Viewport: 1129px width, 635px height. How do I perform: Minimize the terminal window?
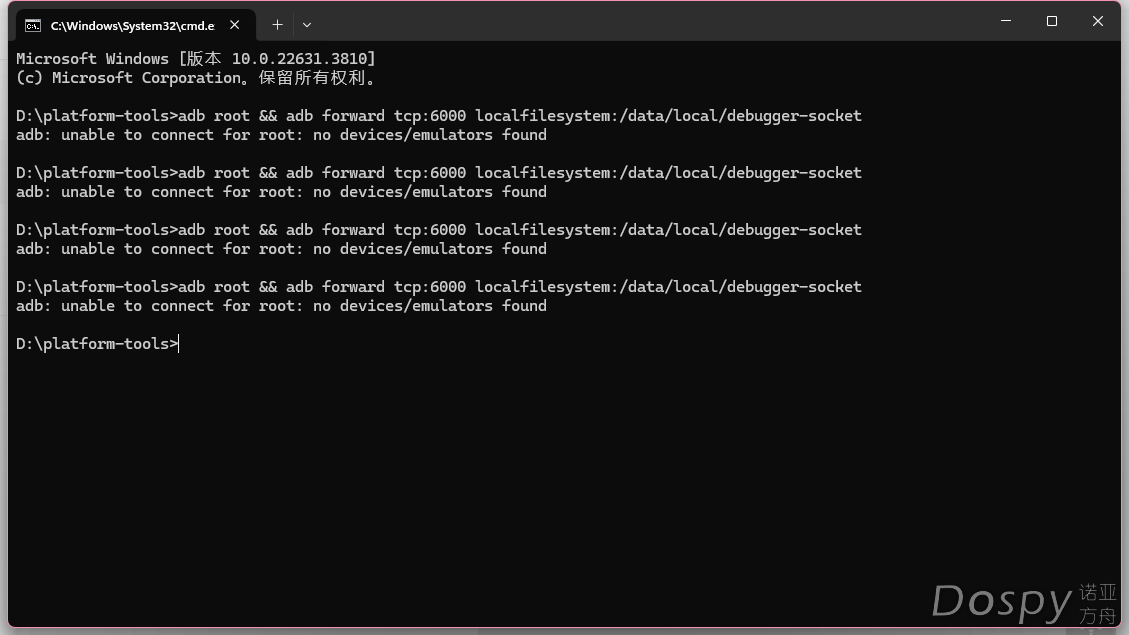1006,21
